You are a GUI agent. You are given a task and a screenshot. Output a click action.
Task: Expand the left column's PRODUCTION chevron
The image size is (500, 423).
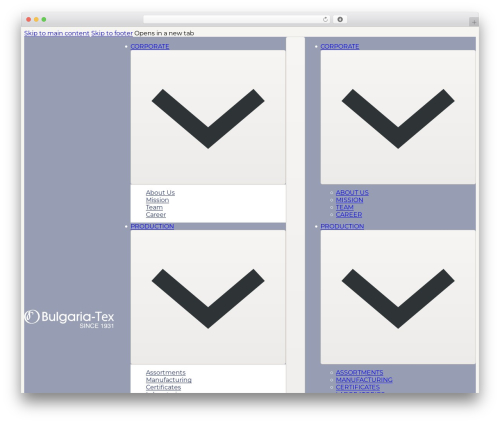click(x=208, y=297)
